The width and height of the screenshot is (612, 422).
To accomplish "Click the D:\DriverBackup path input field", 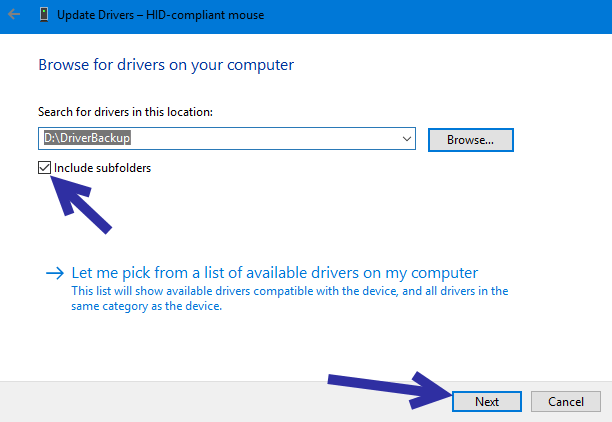I will 227,139.
